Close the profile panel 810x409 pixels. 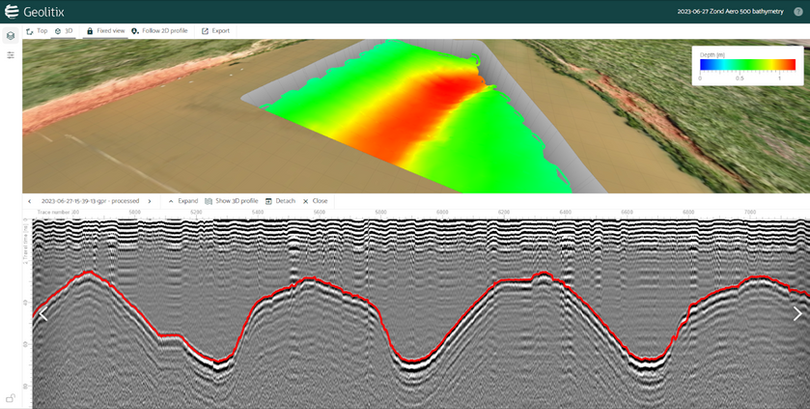315,201
